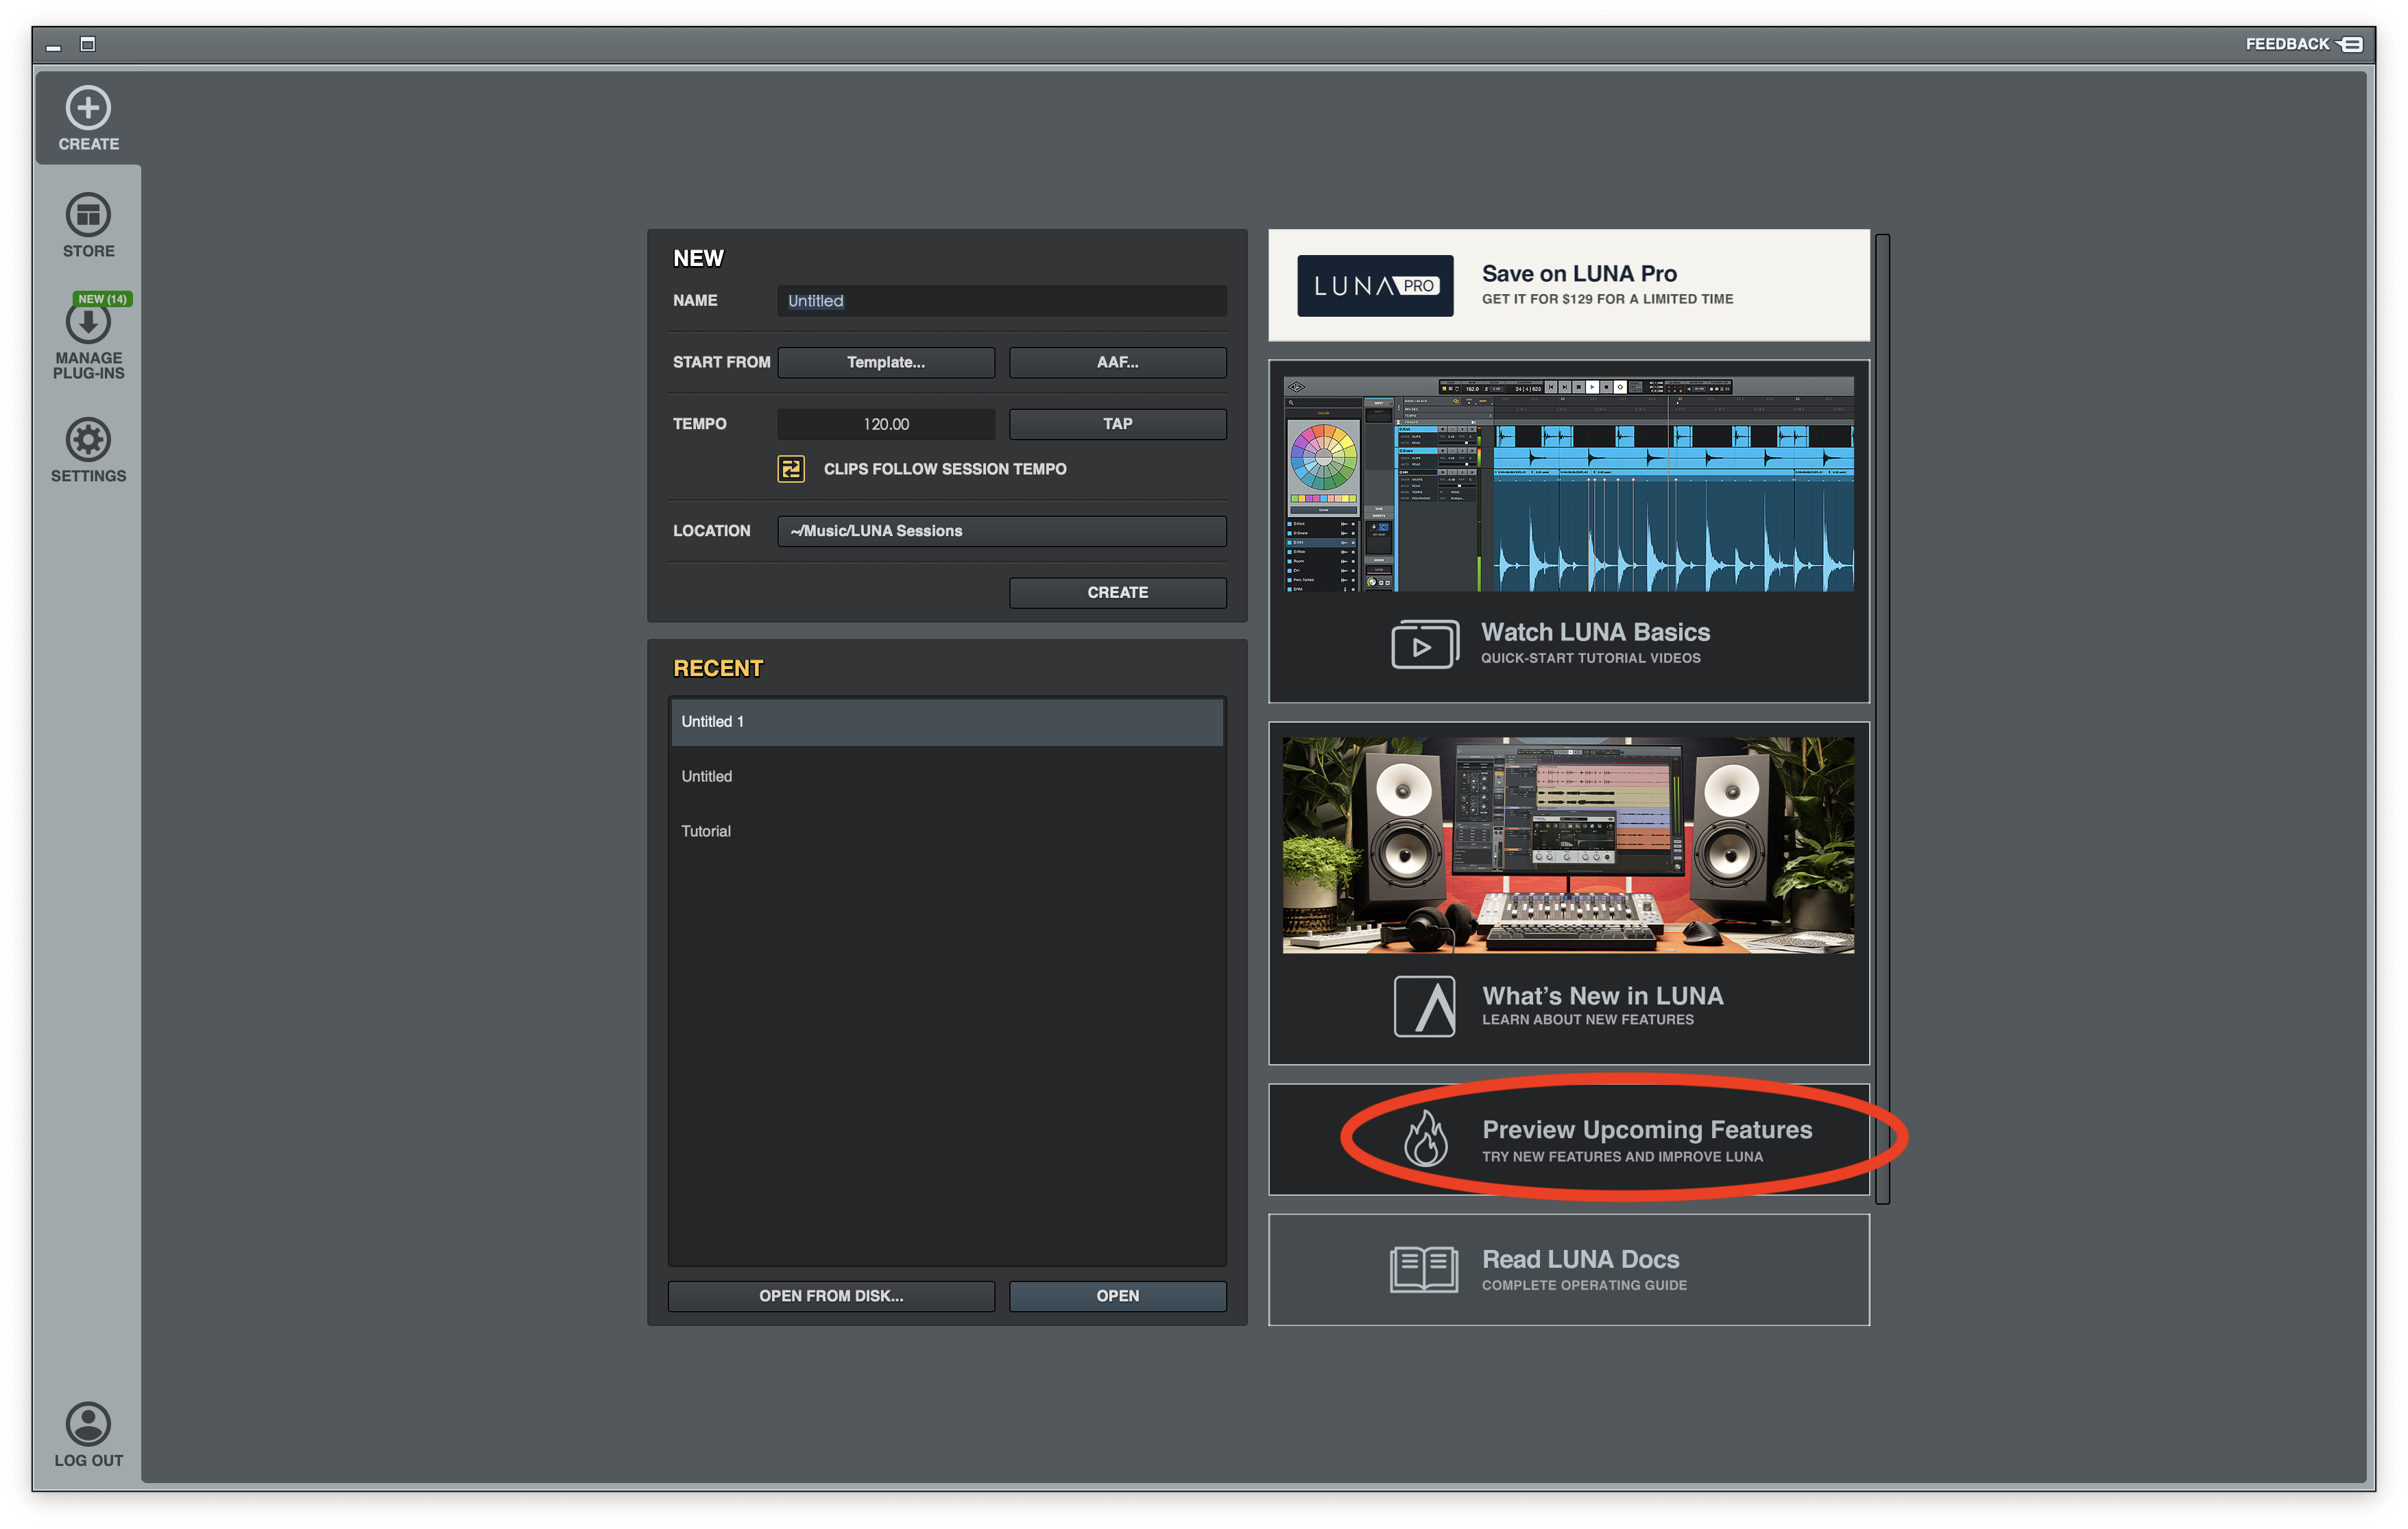Screen dimensions: 2408x1529
Task: Open Settings gear icon in sidebar
Action: 88,440
